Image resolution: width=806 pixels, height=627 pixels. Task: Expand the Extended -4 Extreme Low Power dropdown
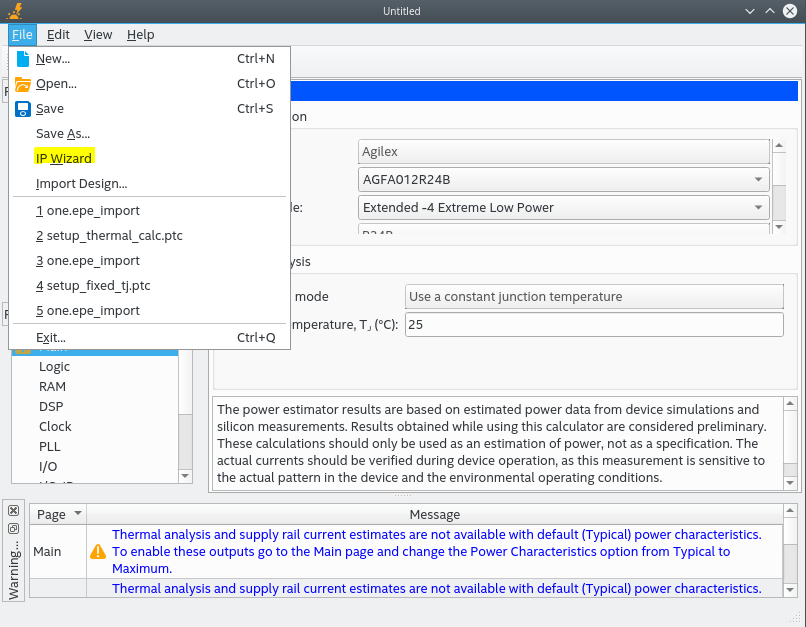tap(760, 208)
